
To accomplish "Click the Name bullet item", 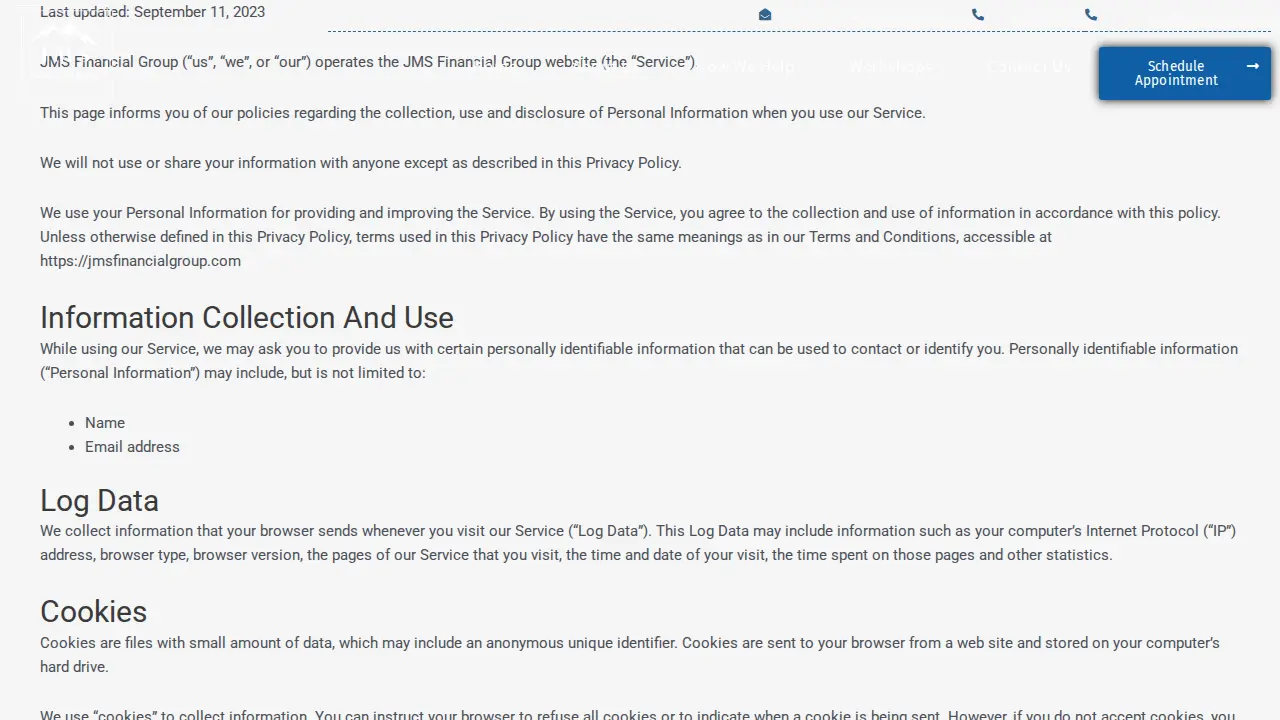I will (105, 423).
